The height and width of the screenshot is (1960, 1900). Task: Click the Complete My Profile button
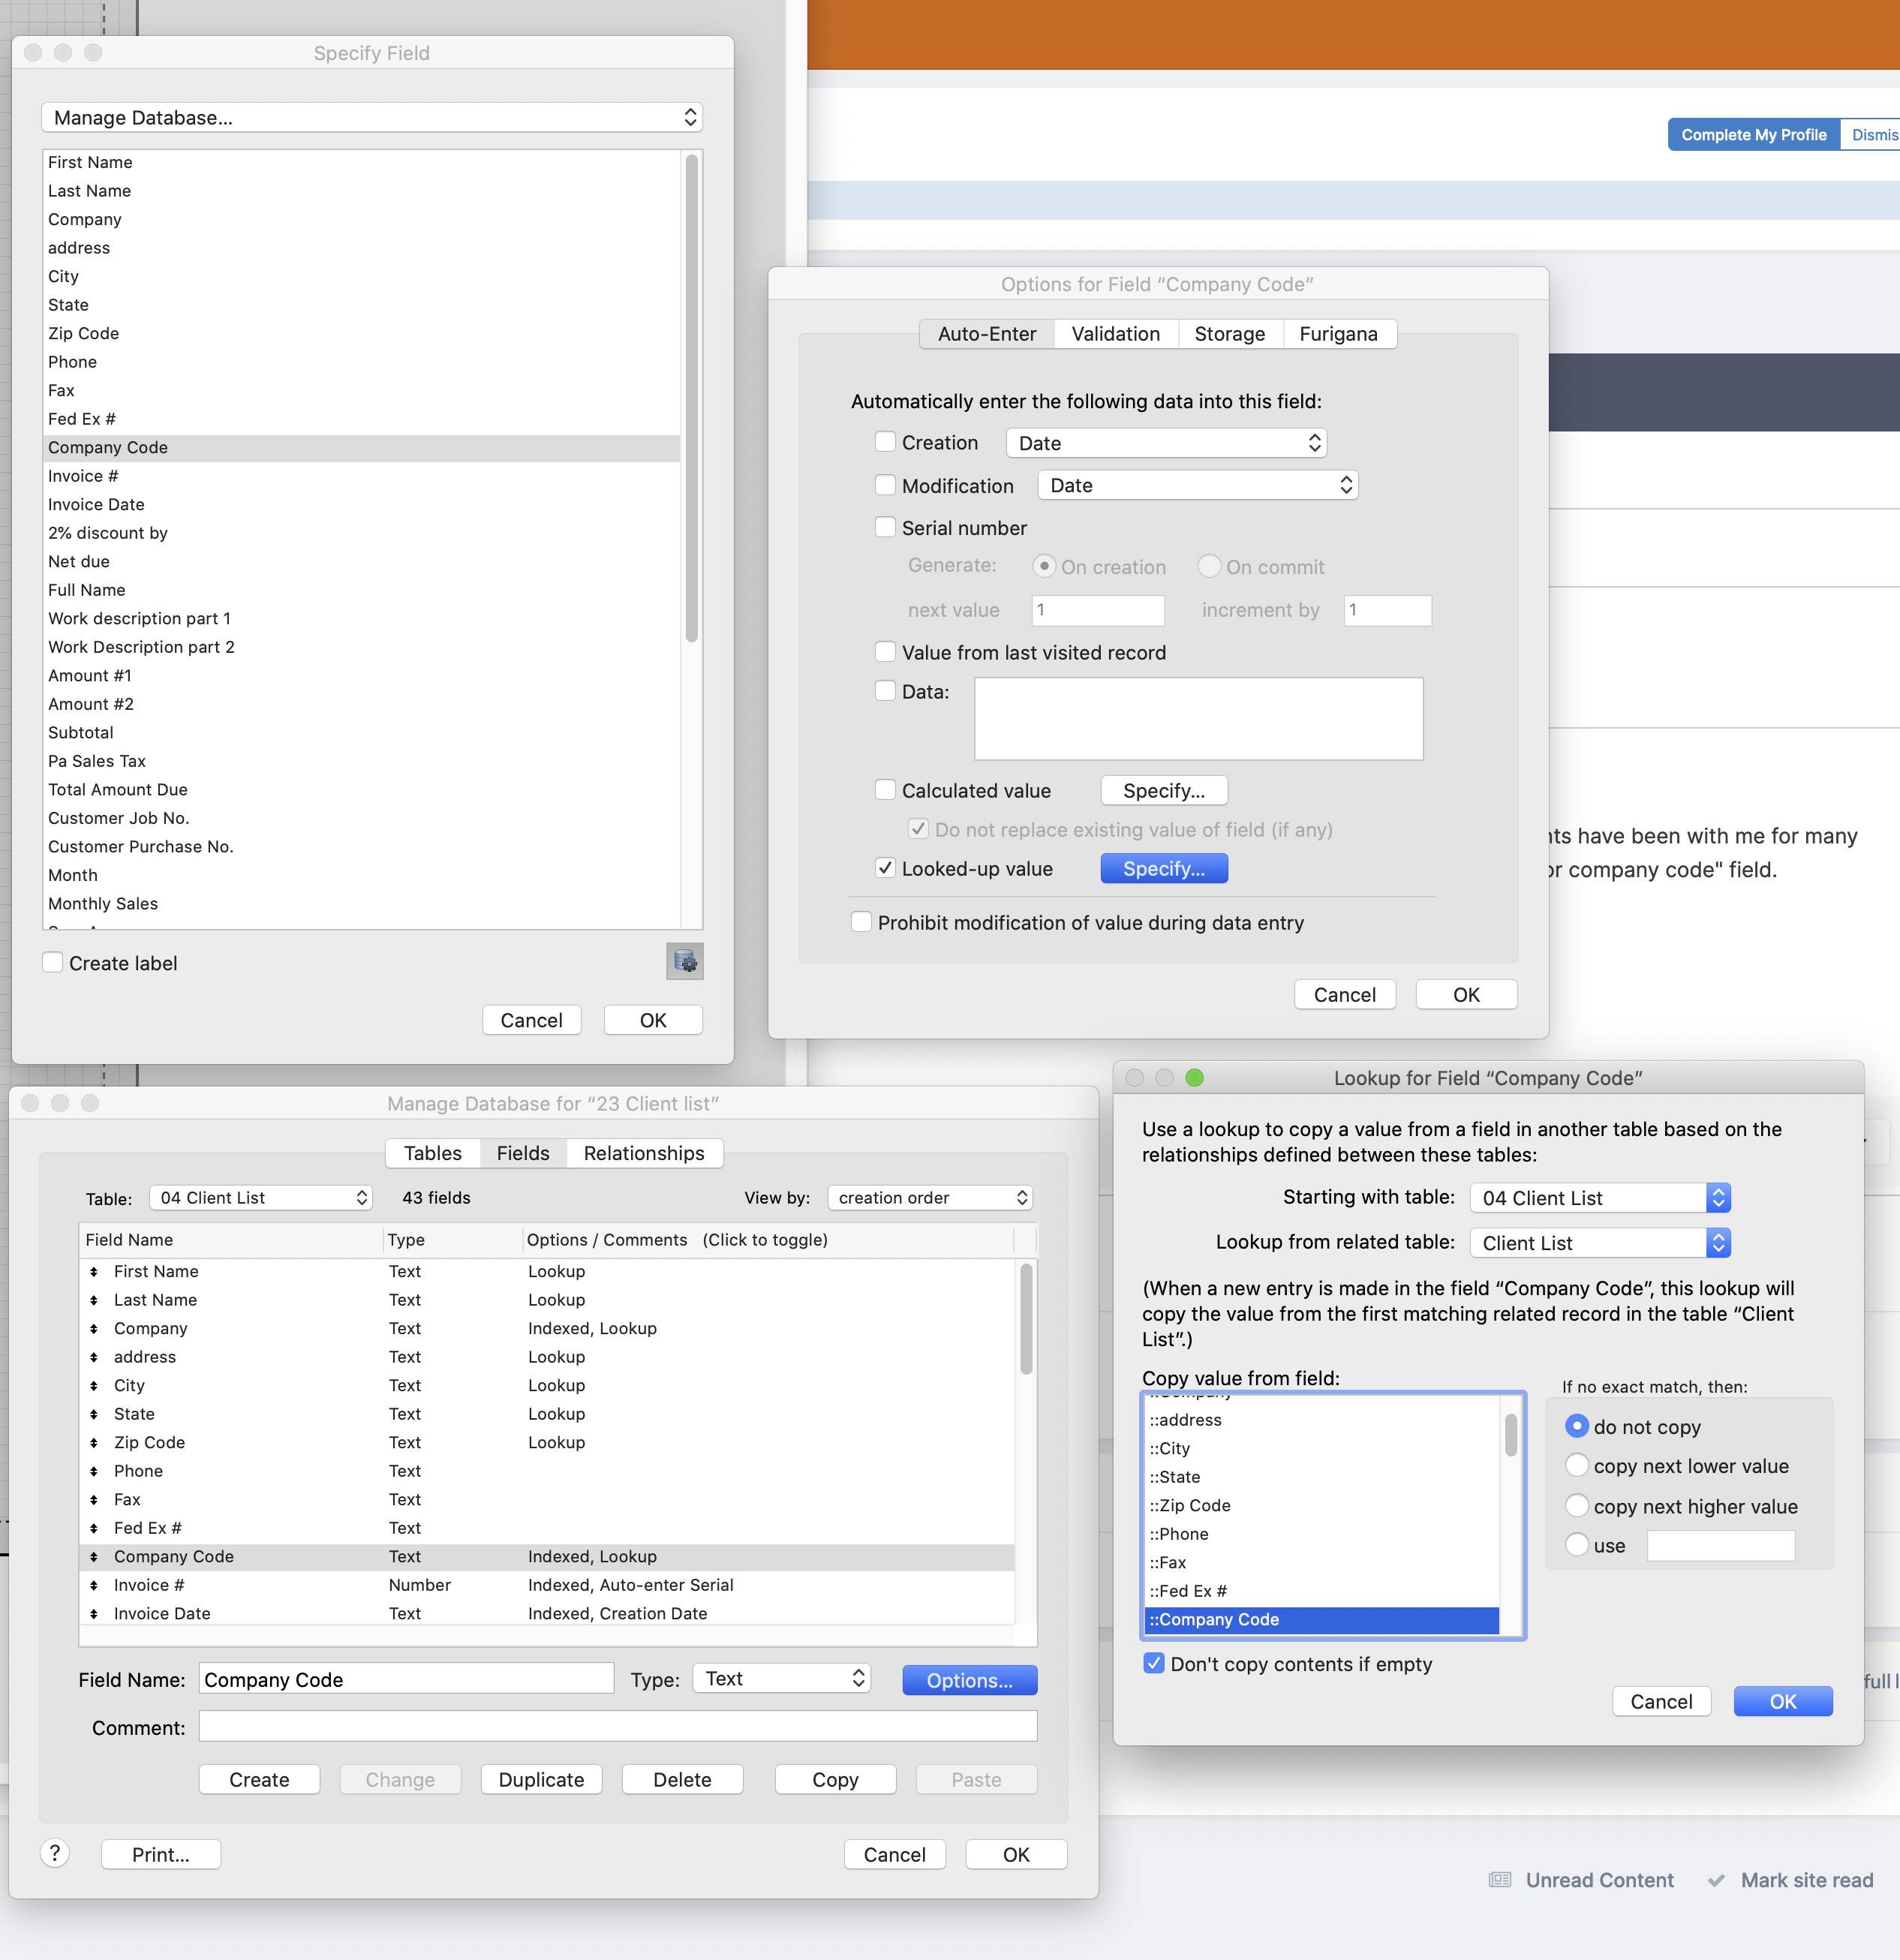click(1753, 135)
